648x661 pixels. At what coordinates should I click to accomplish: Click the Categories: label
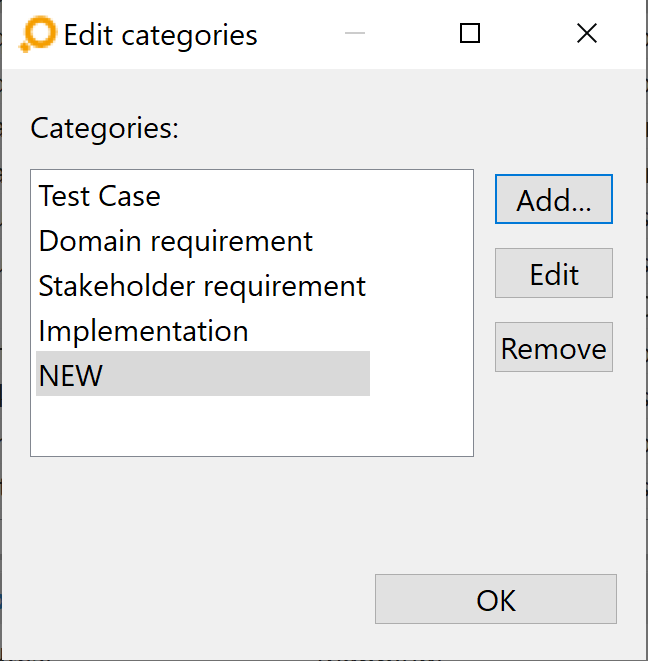[x=105, y=128]
